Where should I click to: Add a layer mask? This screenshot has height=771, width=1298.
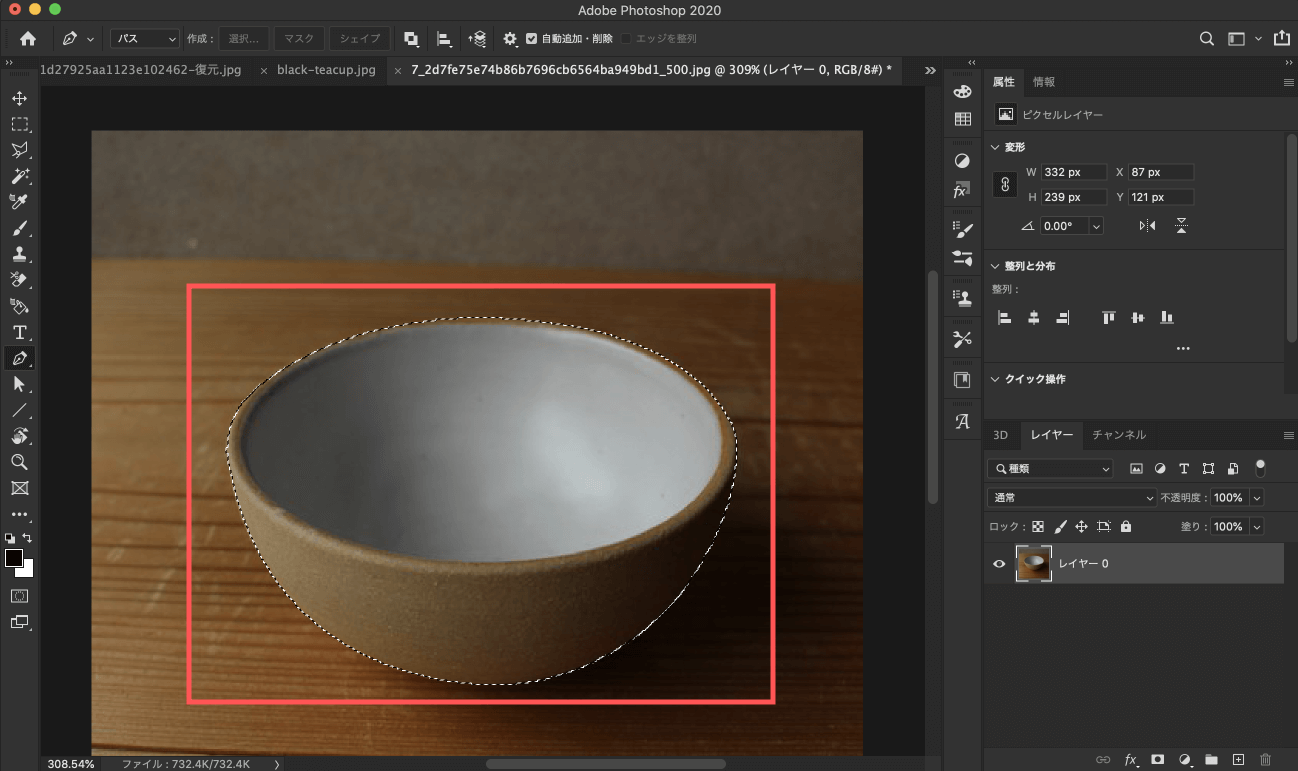point(1158,759)
